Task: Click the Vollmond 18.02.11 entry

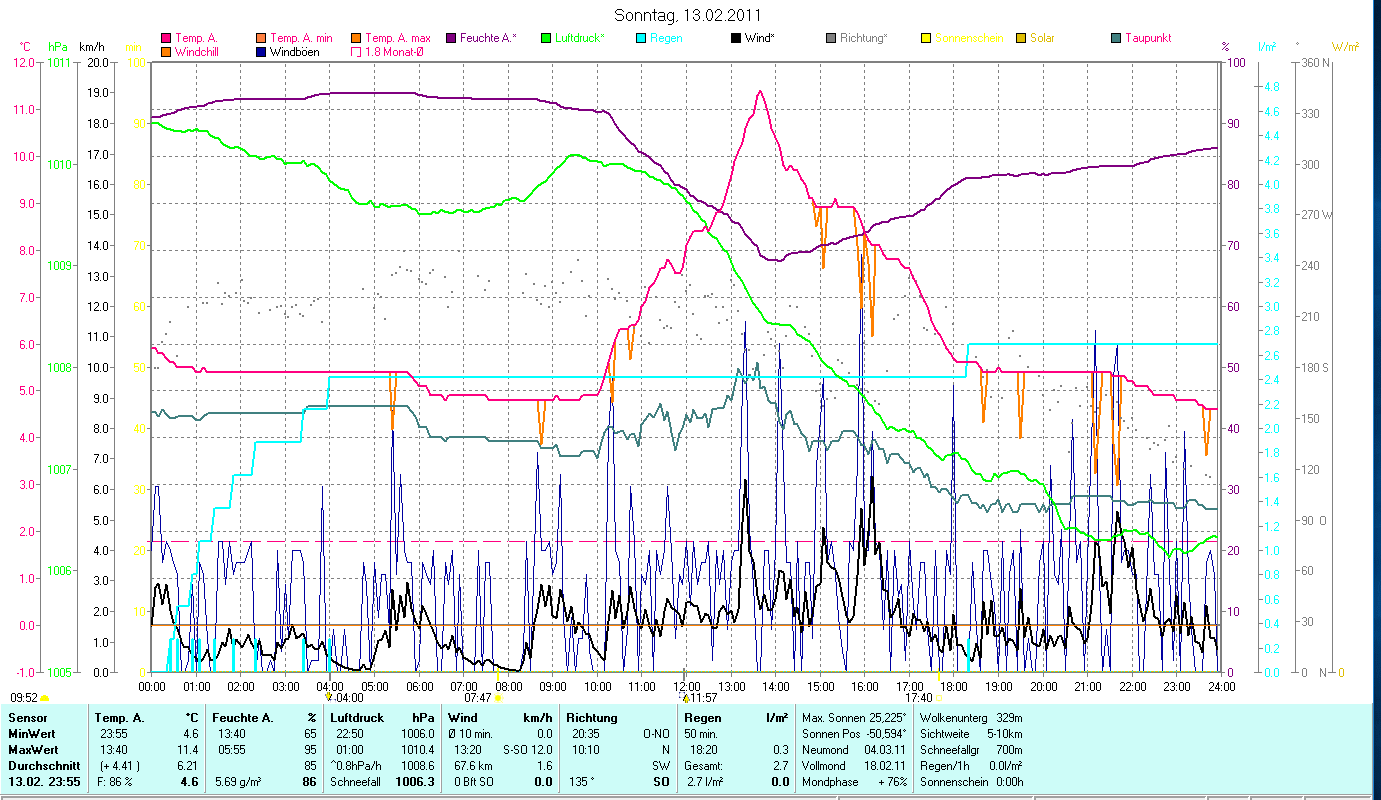Action: click(x=854, y=765)
